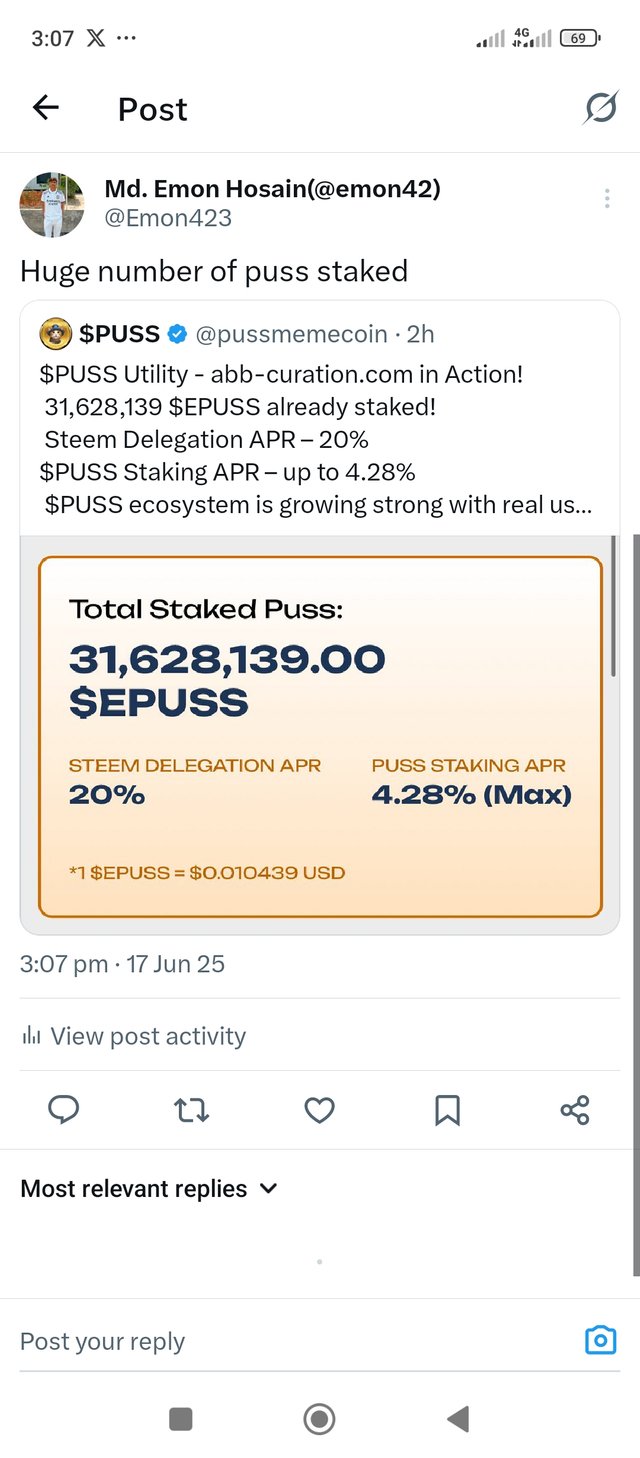Open the Total Staked Puss image
Viewport: 640px width, 1458px height.
pyautogui.click(x=320, y=736)
